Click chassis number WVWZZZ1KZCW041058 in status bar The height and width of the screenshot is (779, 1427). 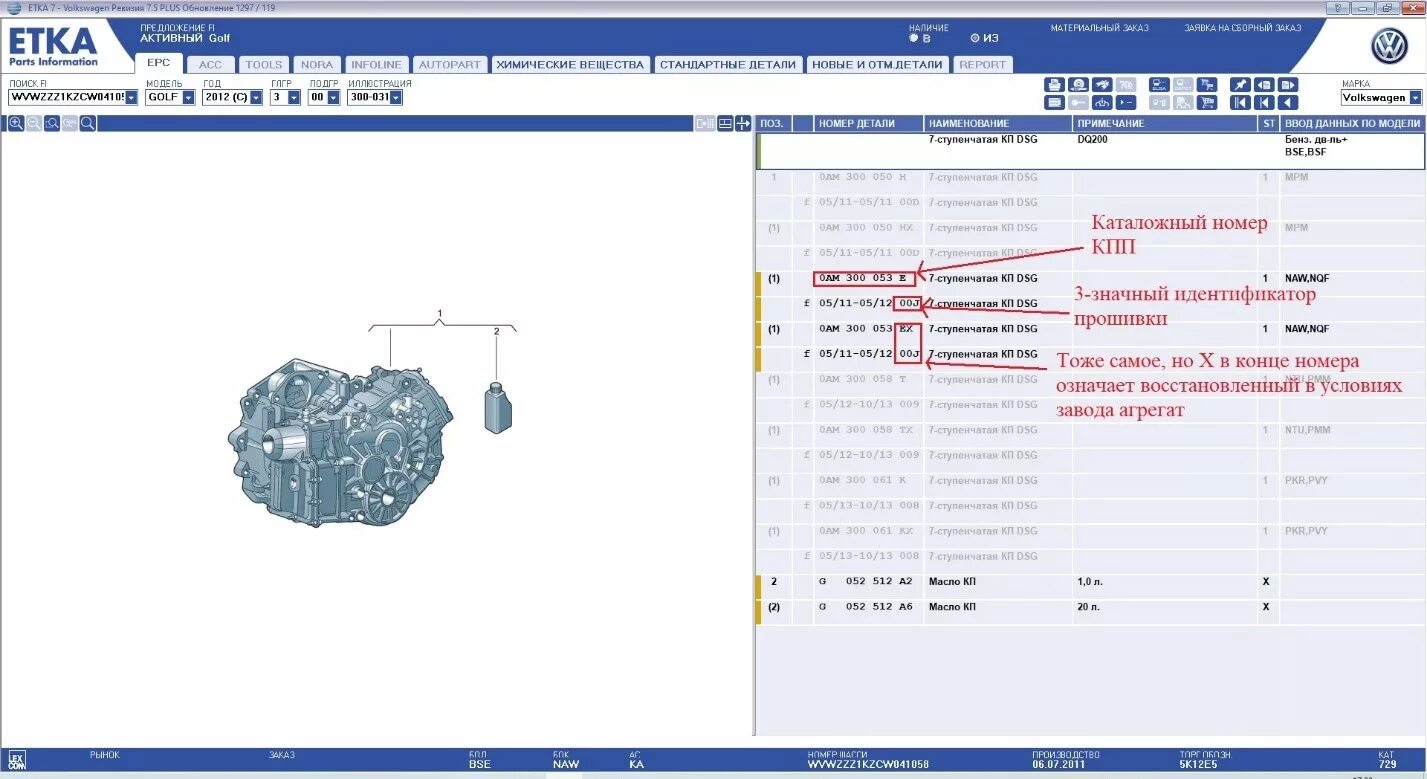point(868,765)
